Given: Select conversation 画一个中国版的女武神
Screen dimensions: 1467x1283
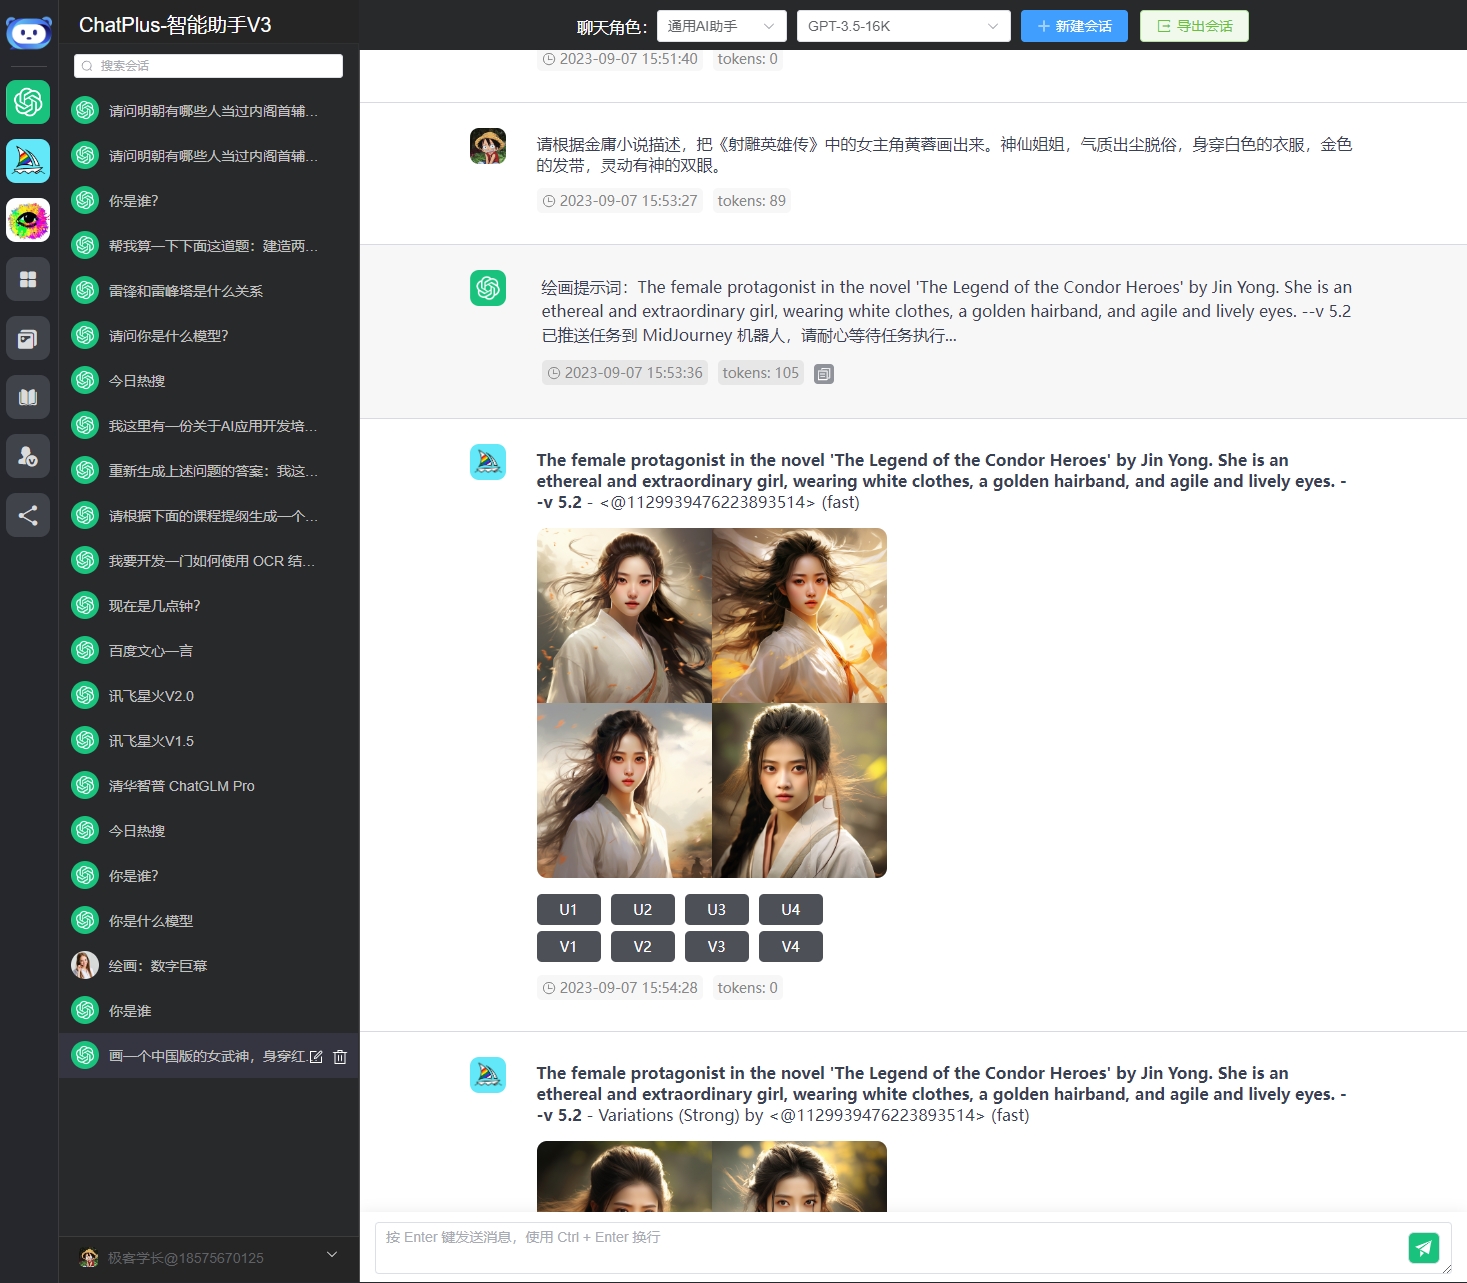Looking at the screenshot, I should (x=208, y=1055).
